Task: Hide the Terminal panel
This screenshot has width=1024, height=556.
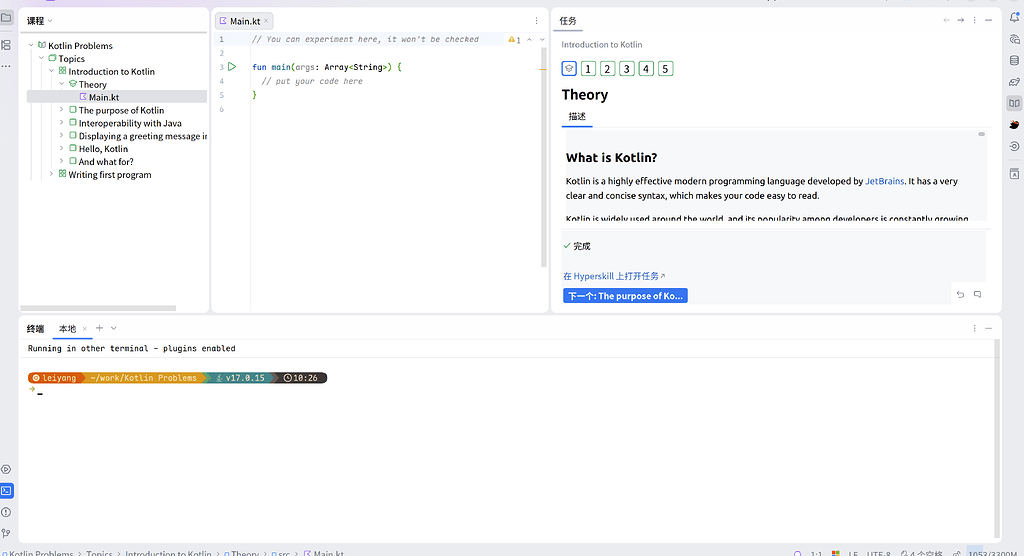Action: click(989, 328)
